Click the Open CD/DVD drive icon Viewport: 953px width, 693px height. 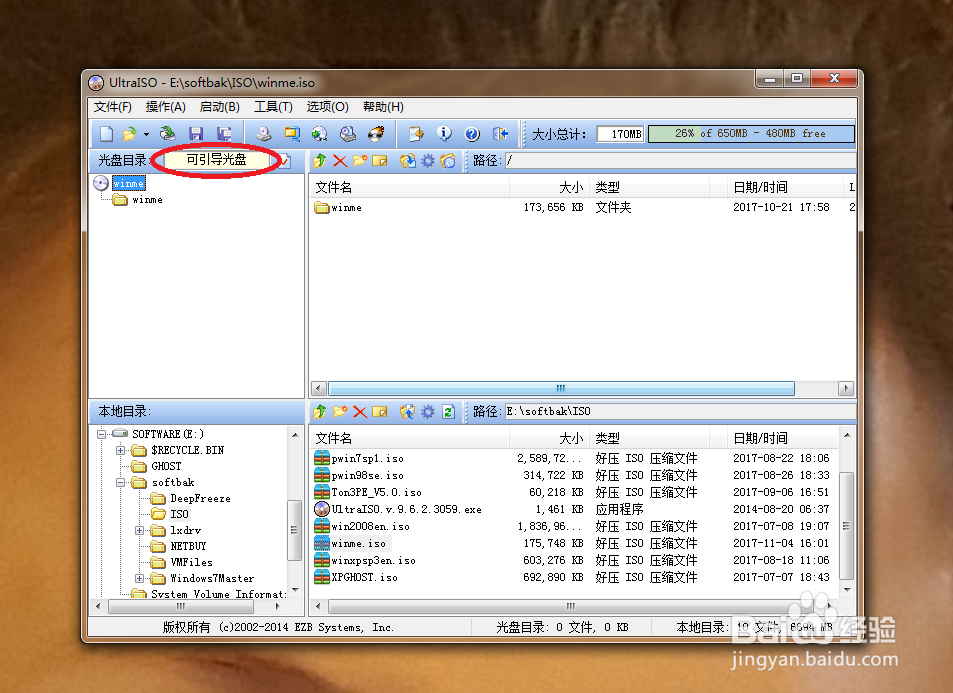pos(168,134)
